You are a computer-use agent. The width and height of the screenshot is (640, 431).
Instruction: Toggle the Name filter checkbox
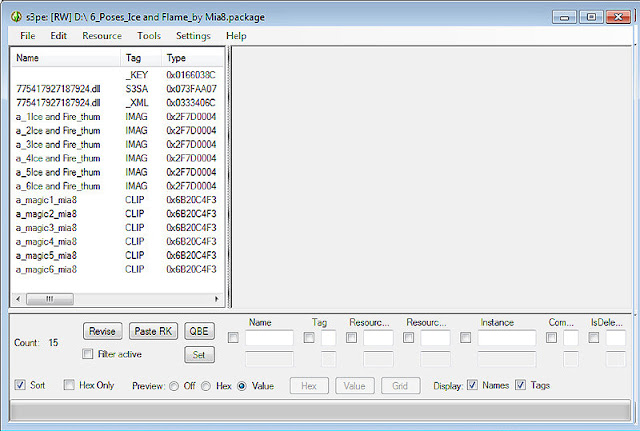(233, 338)
